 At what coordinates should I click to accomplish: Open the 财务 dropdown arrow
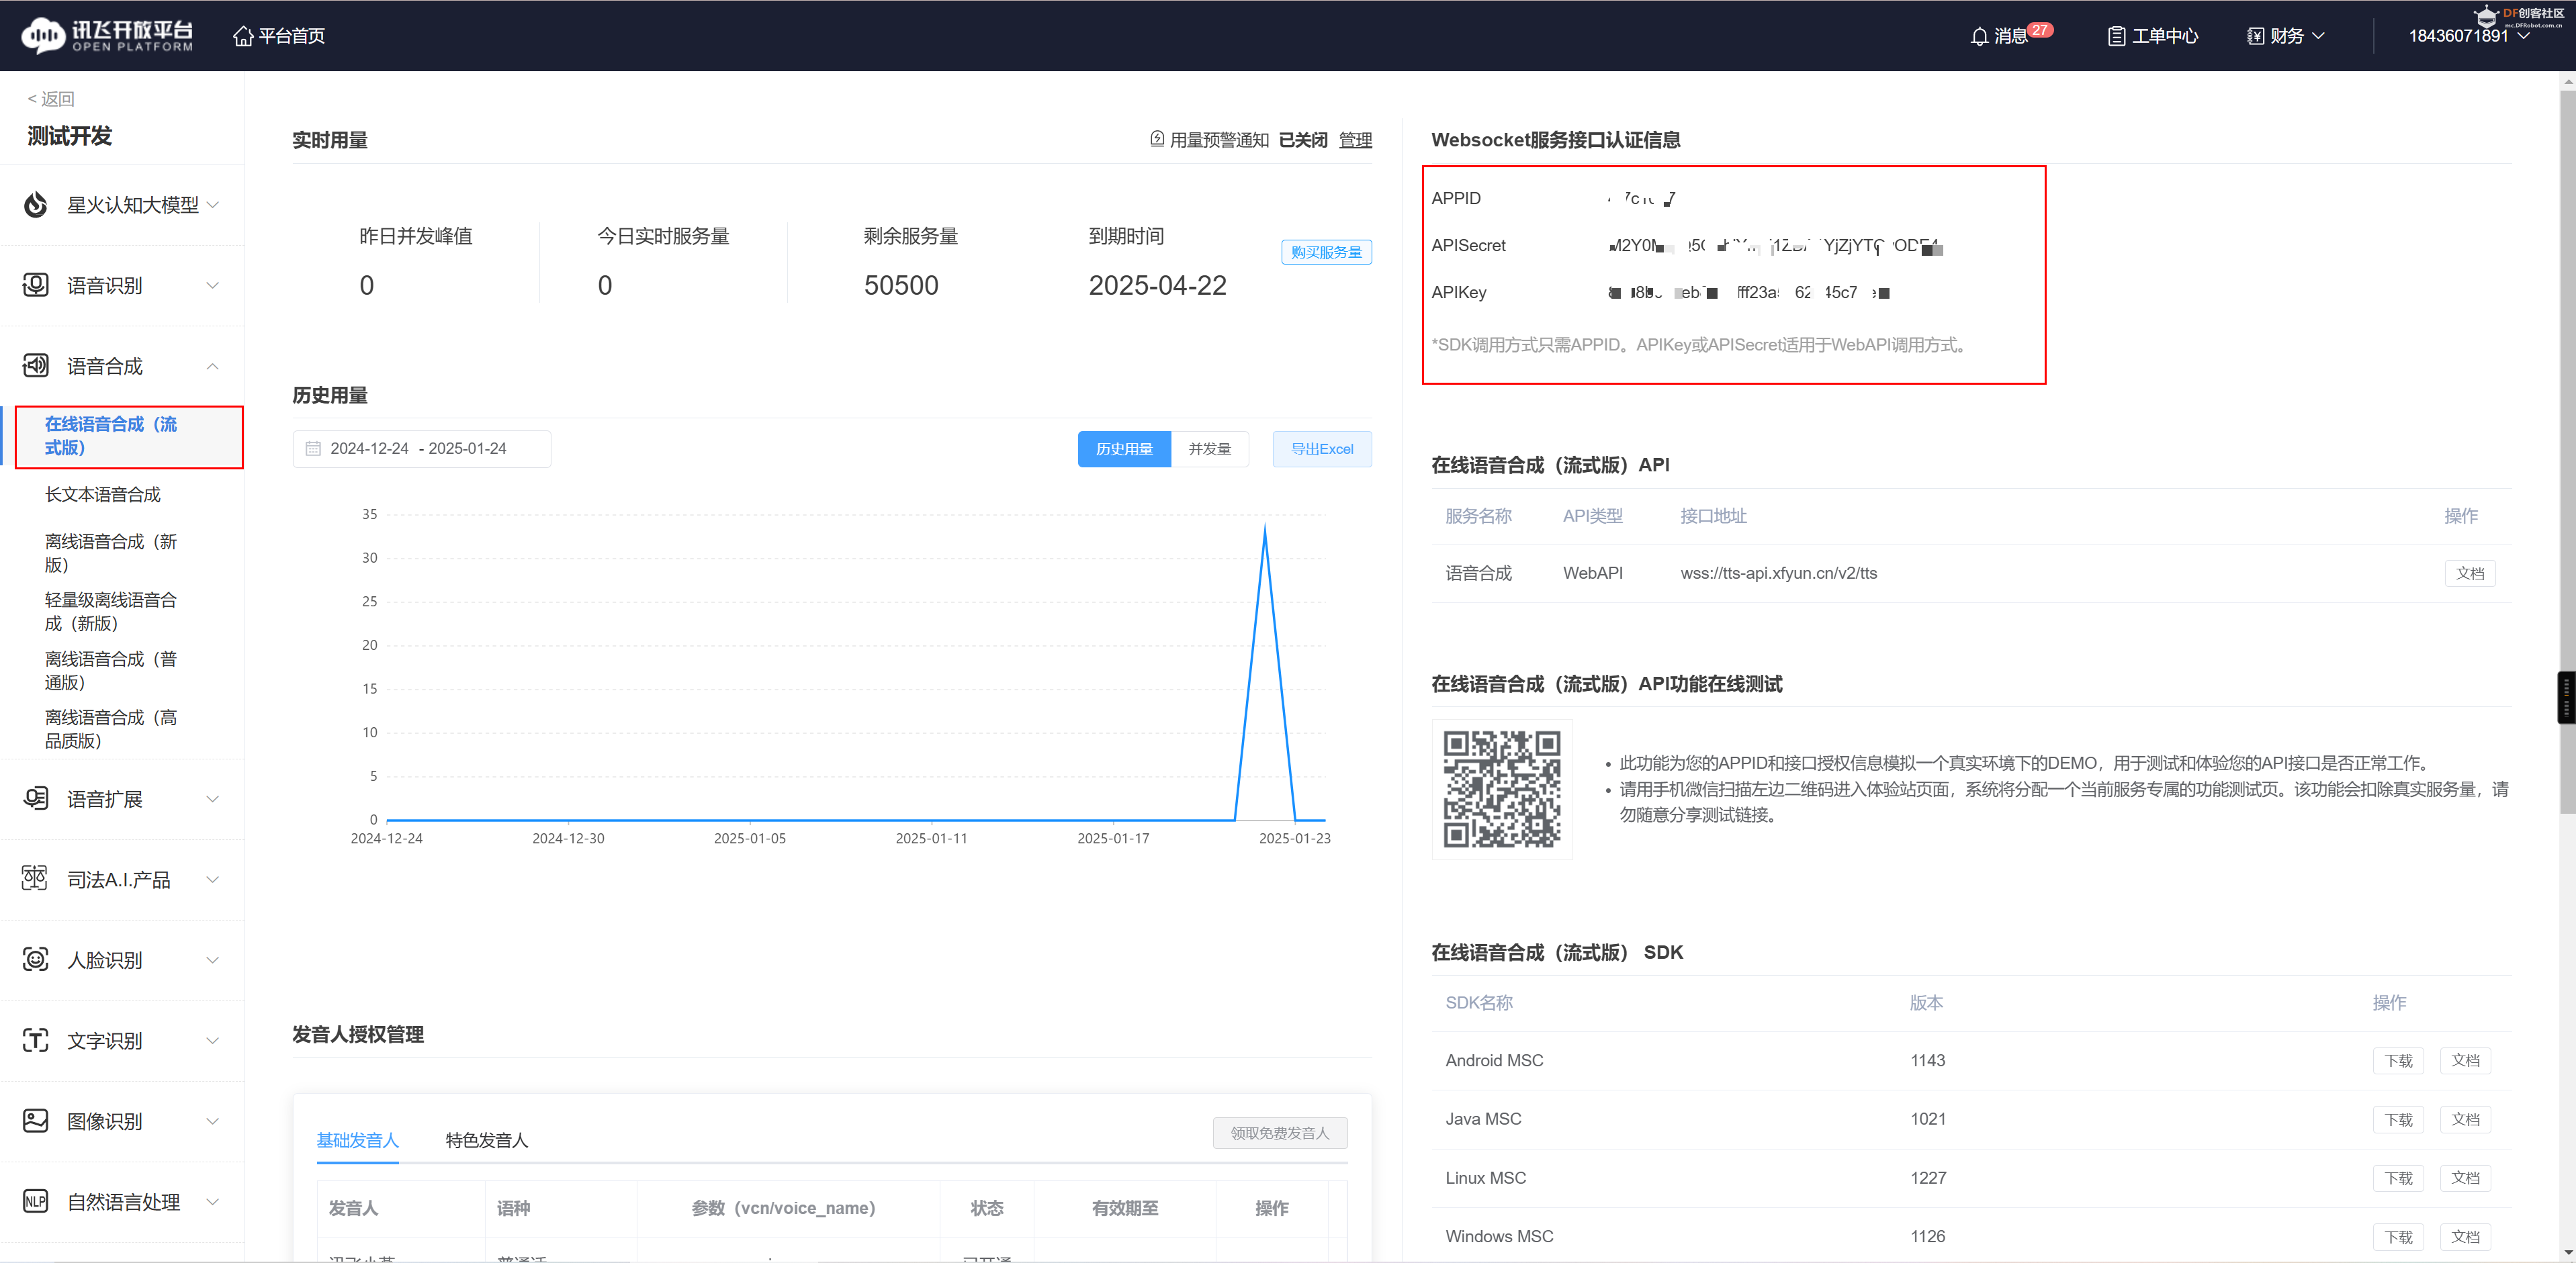coord(2318,36)
